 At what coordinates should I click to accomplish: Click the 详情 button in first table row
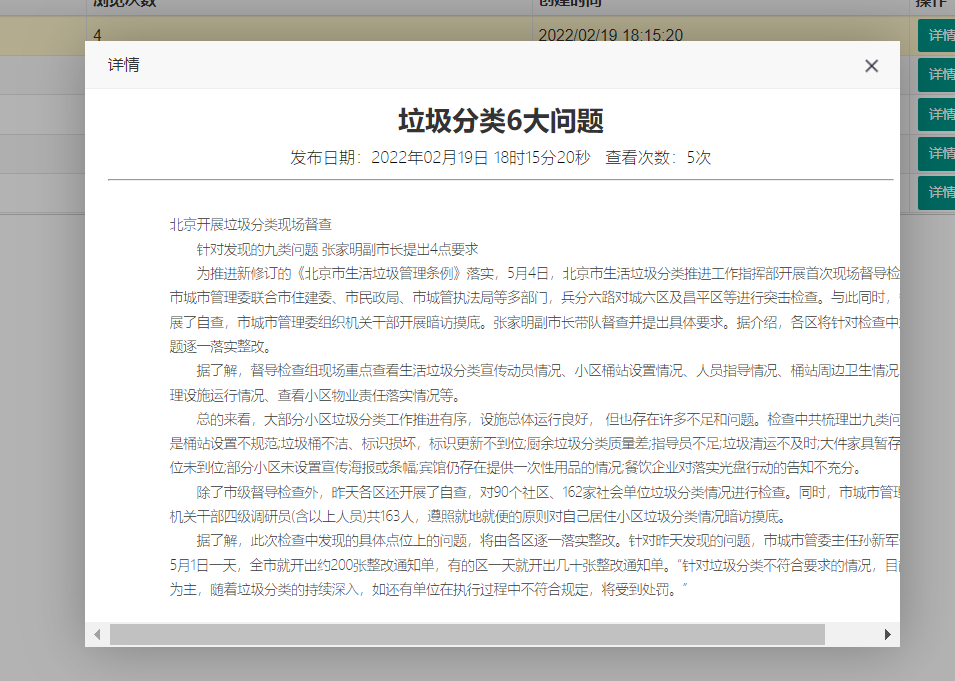[938, 35]
